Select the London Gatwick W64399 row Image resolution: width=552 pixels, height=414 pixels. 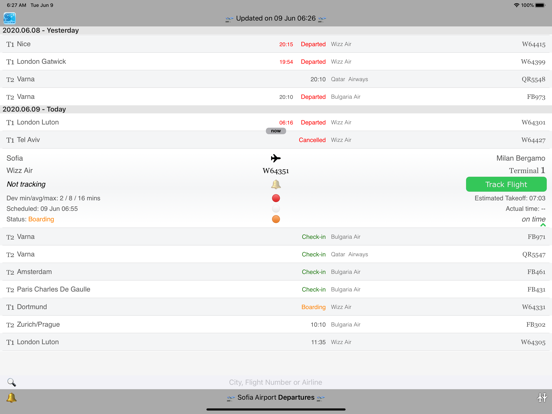point(276,62)
